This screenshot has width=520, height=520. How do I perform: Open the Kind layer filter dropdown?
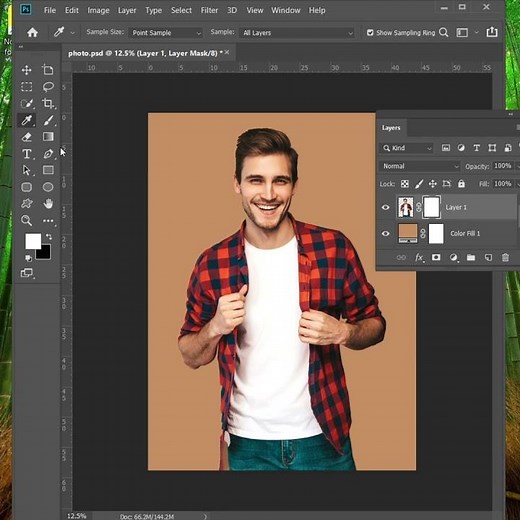click(x=406, y=148)
